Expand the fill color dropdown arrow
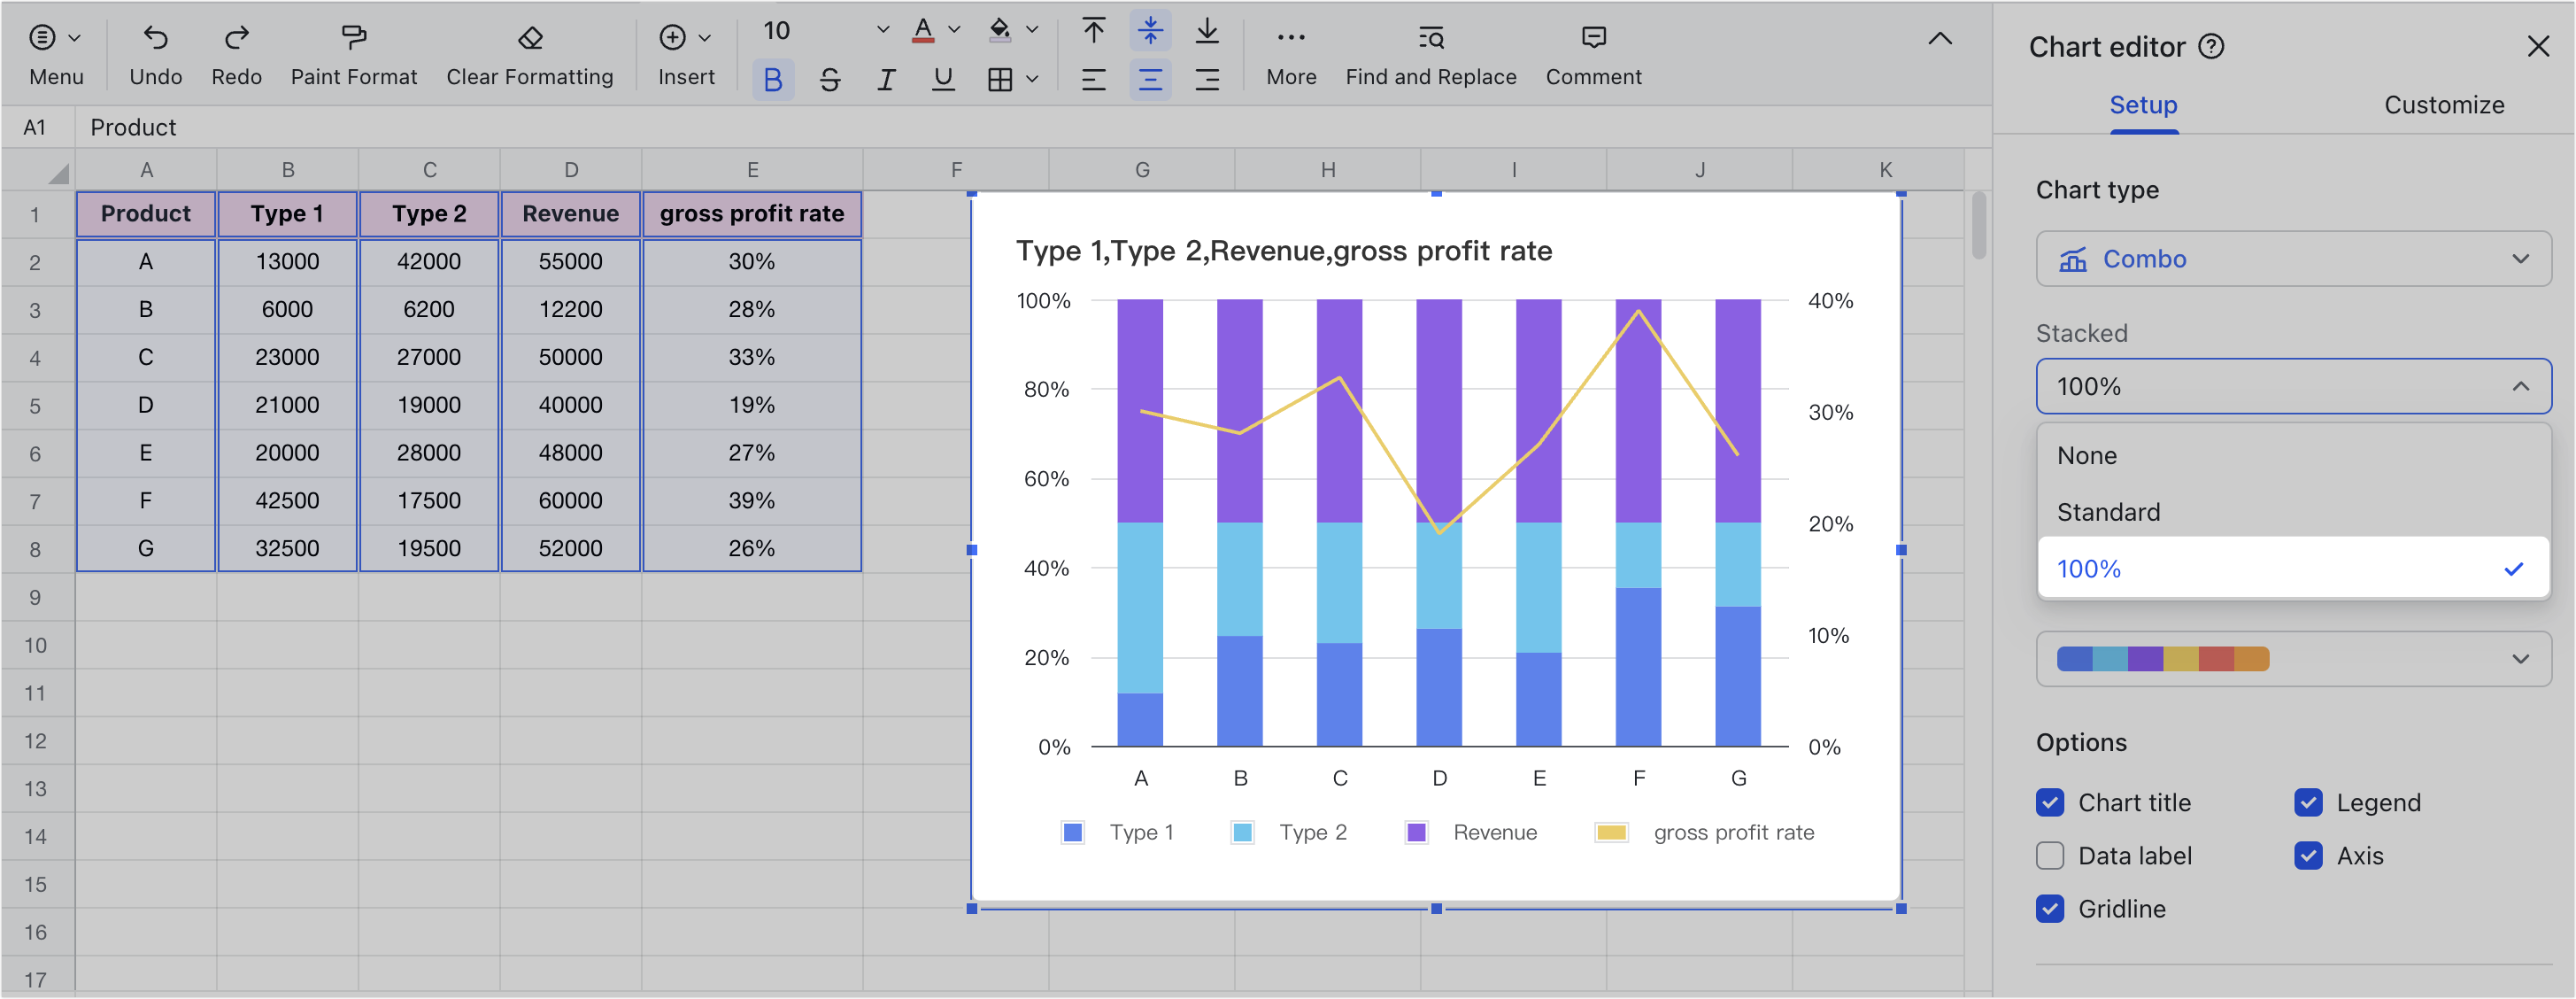 (x=1032, y=30)
